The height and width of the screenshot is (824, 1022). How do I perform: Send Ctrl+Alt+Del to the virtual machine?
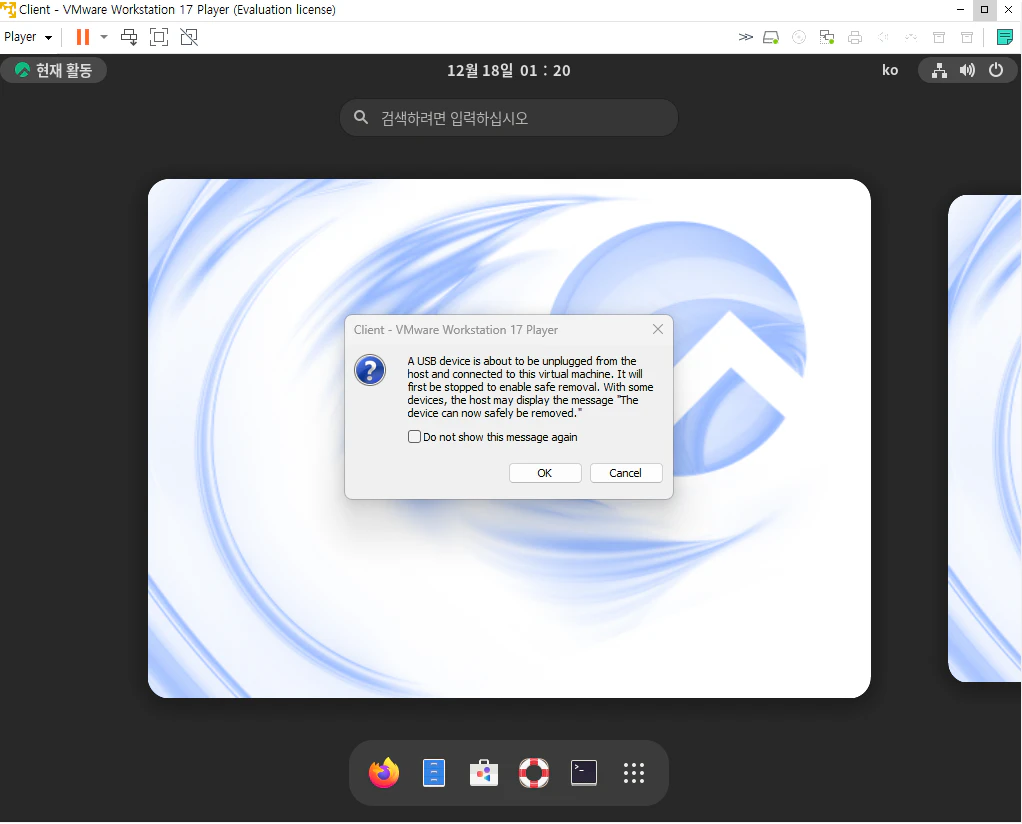pyautogui.click(x=129, y=37)
